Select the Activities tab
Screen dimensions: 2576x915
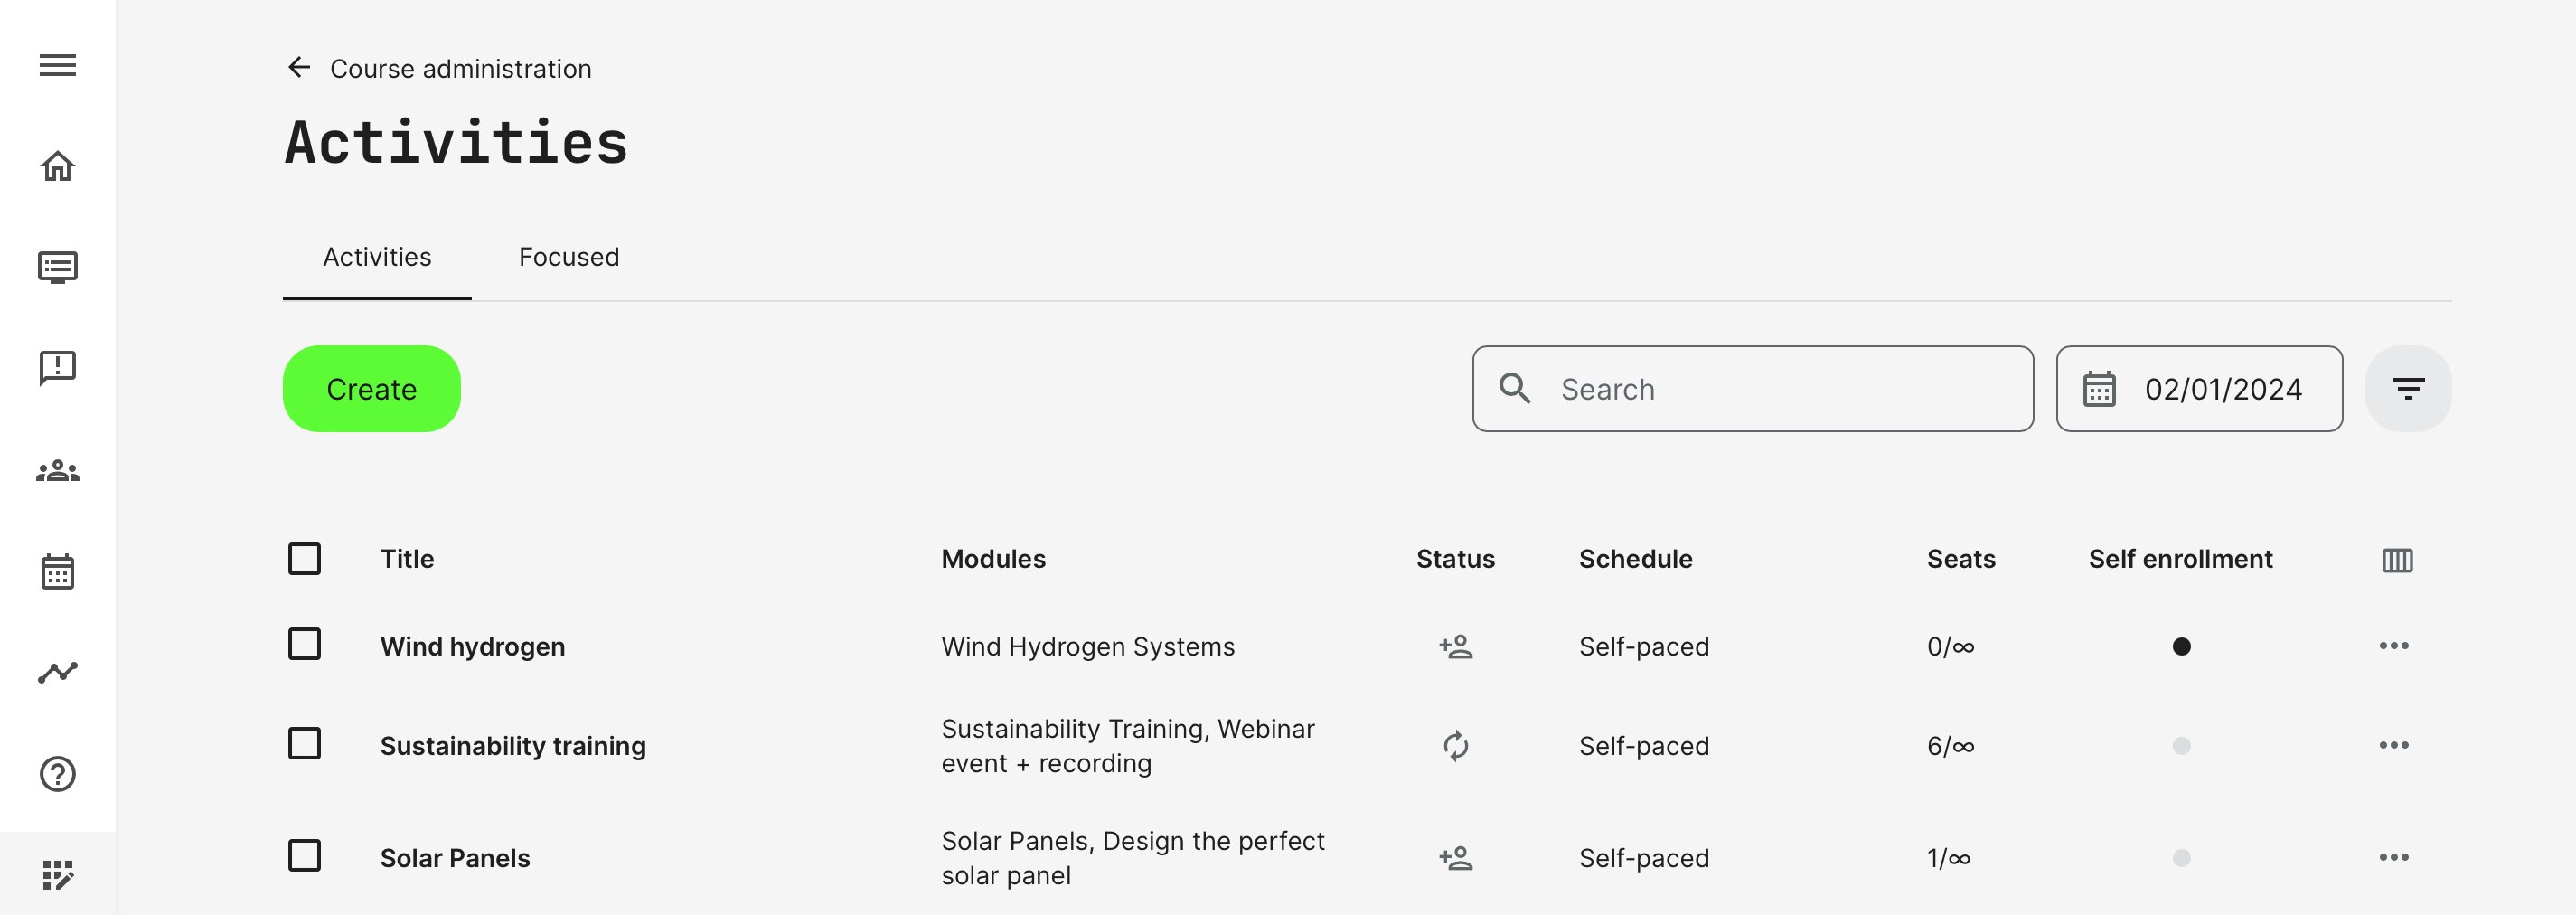click(x=377, y=257)
